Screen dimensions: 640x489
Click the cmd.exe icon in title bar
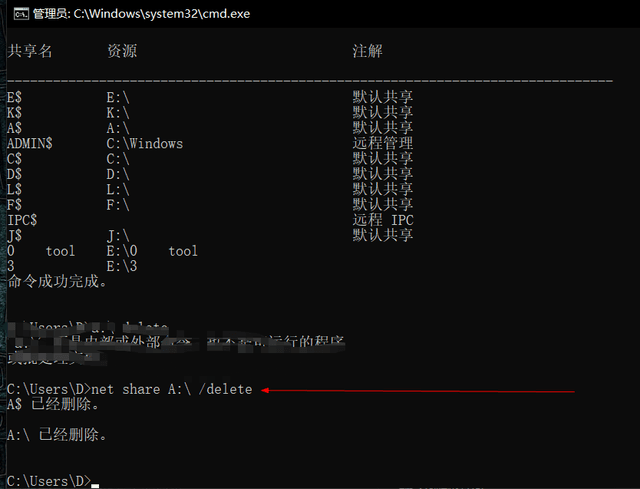(15, 13)
